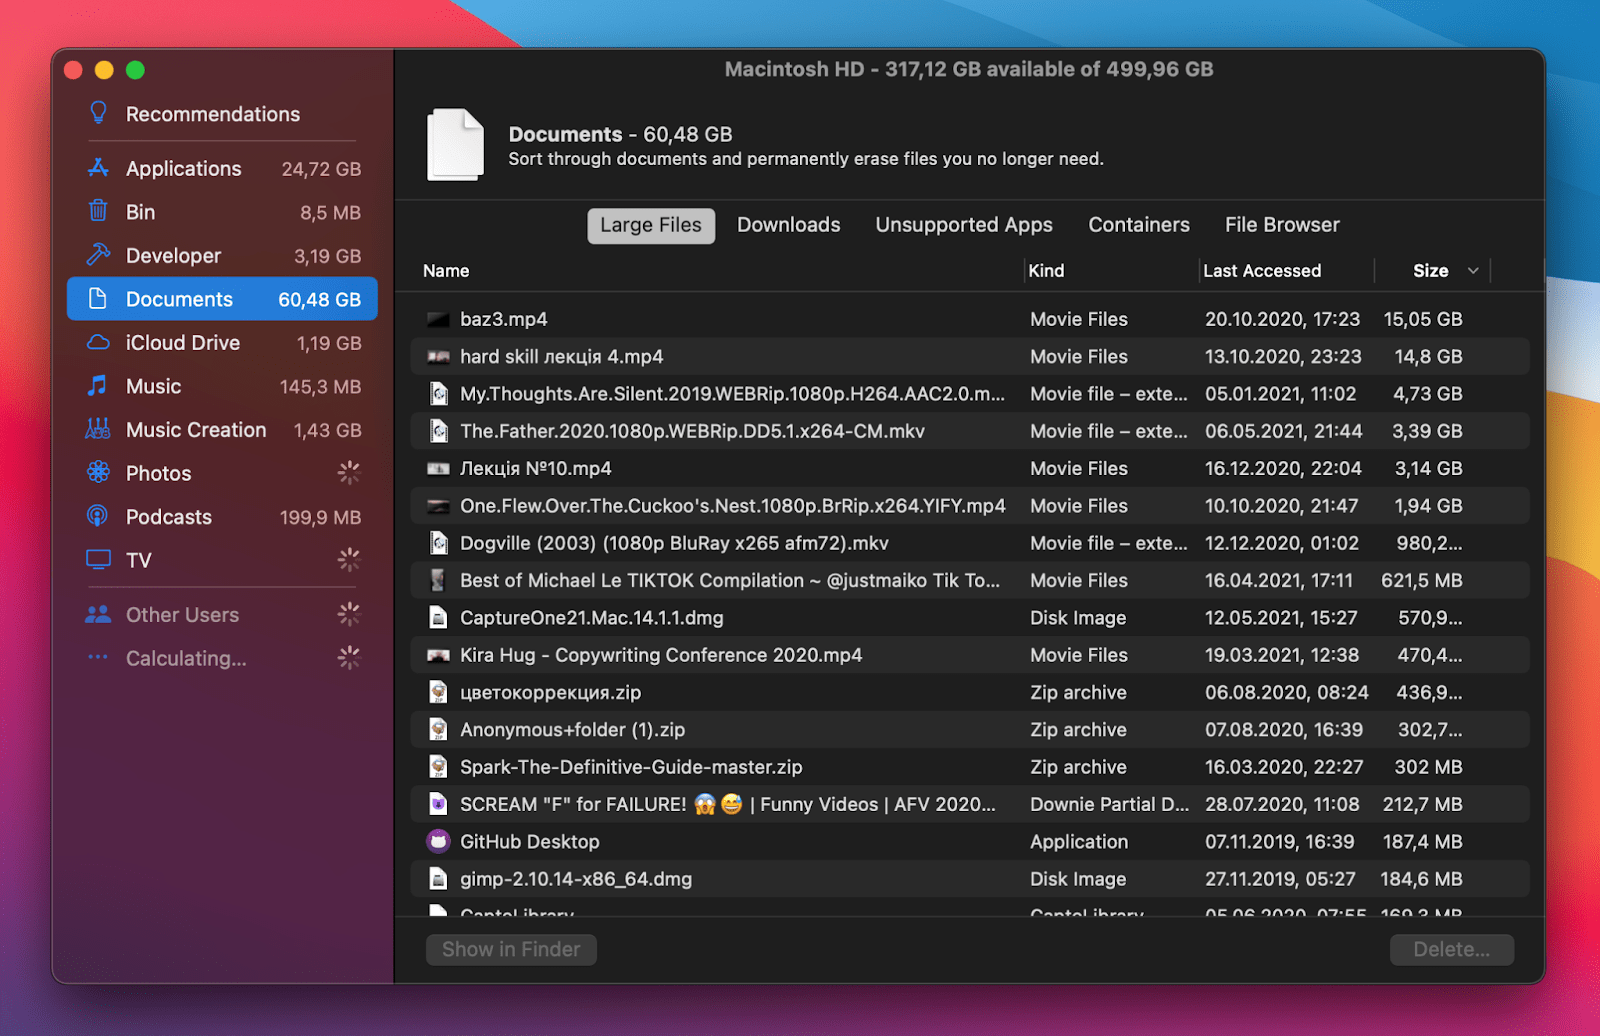Click the Spark-The-Definitive-Guide zip icon
The image size is (1600, 1036).
438,766
